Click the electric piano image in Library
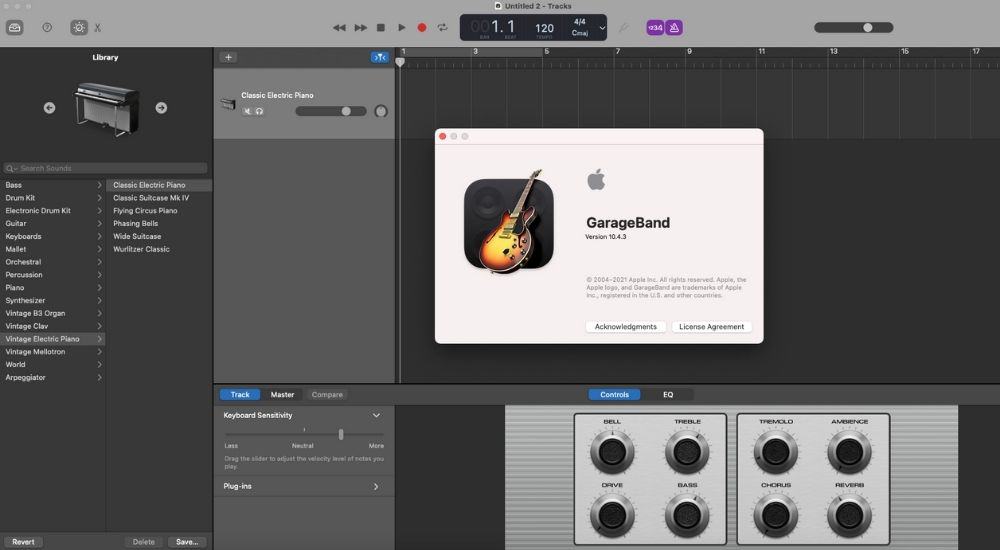 click(x=106, y=108)
